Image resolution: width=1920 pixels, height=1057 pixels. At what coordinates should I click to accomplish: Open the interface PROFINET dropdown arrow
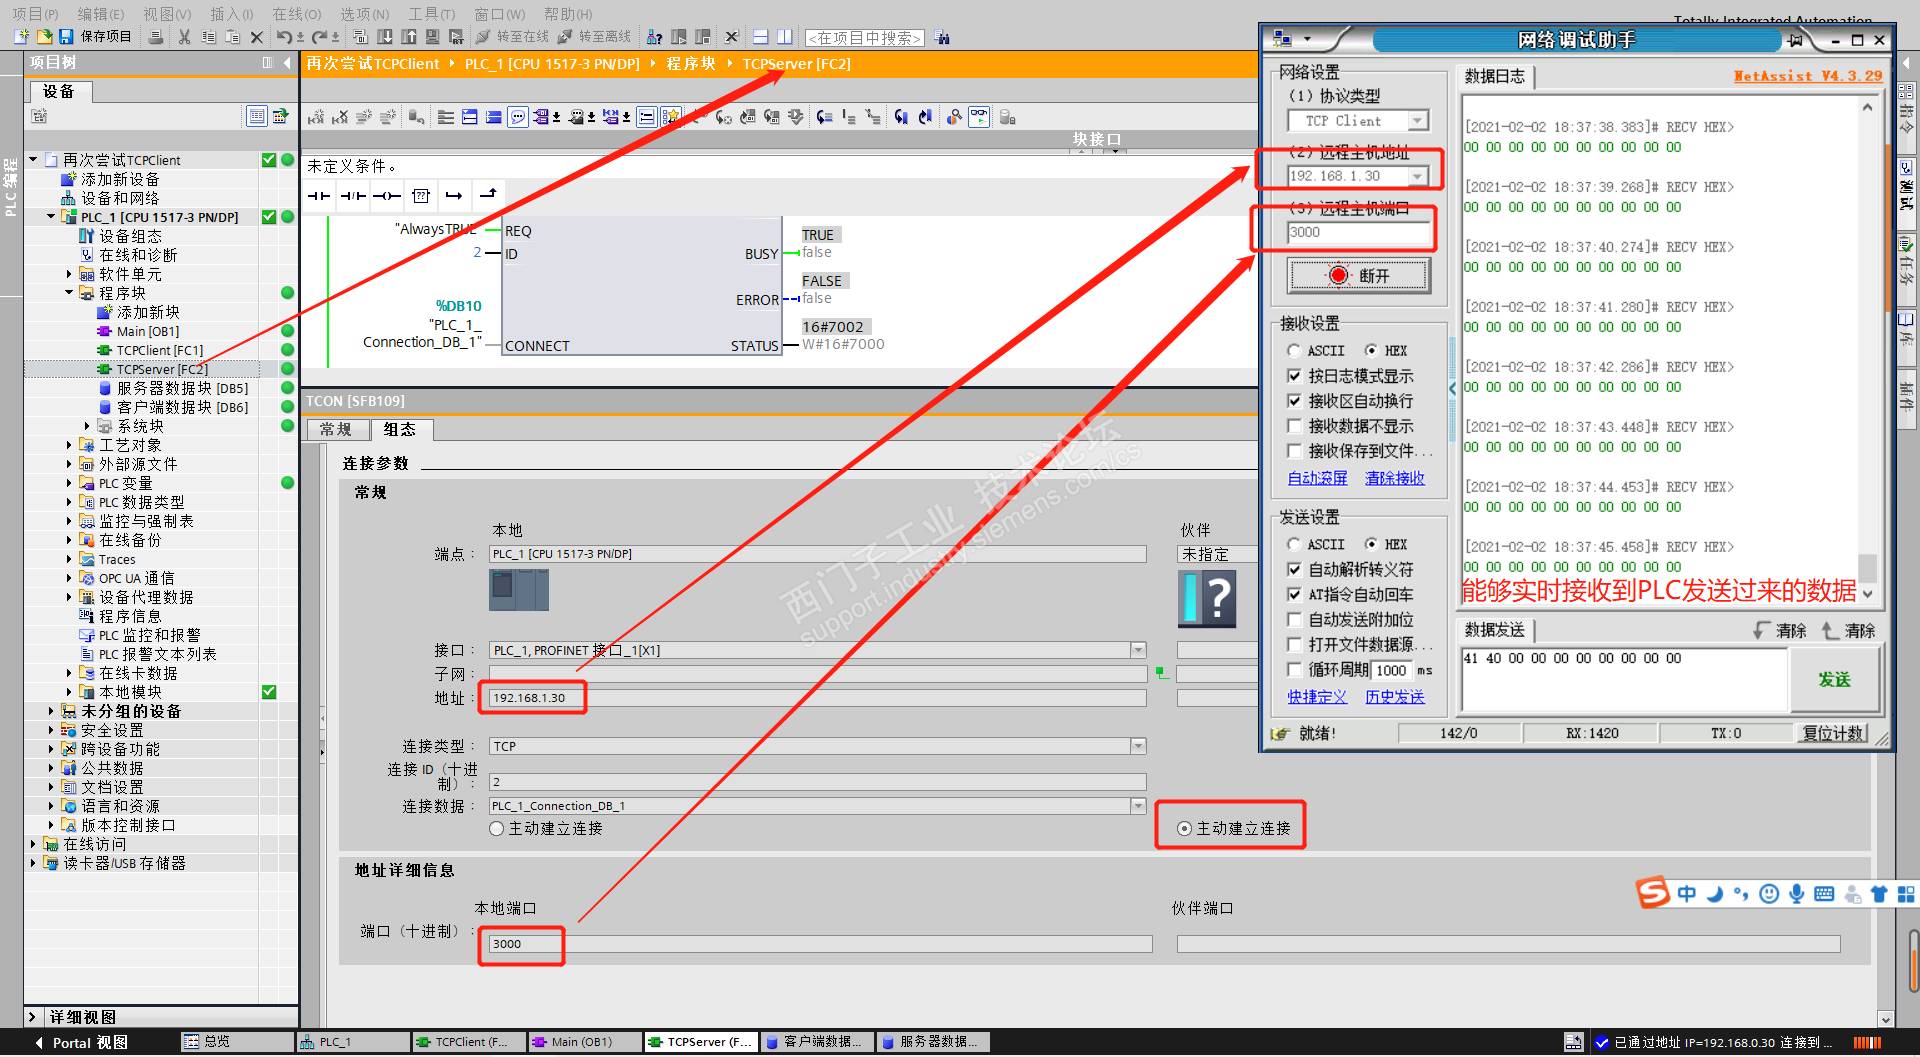coord(1138,650)
